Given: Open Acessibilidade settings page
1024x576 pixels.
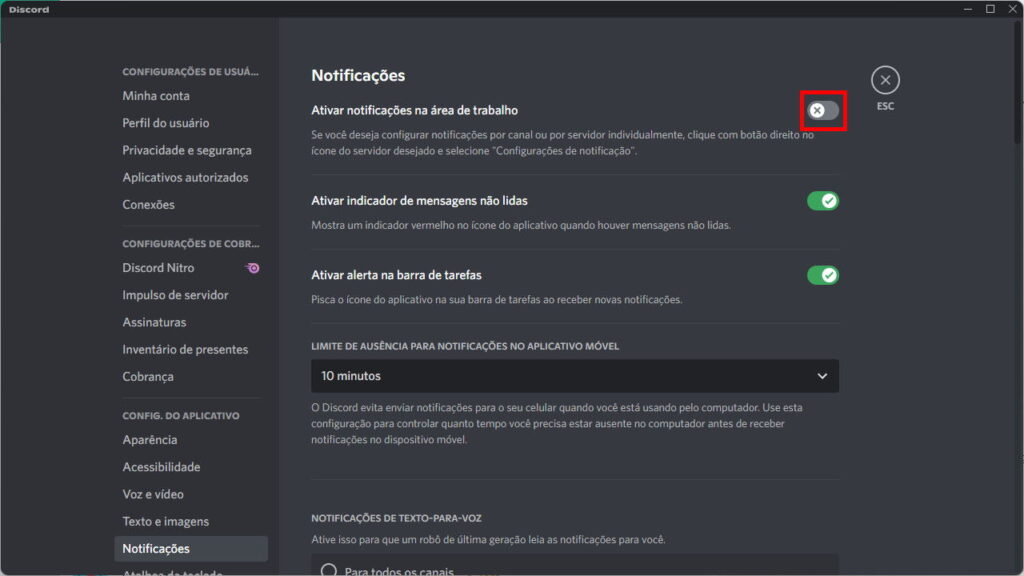Looking at the screenshot, I should pyautogui.click(x=161, y=467).
